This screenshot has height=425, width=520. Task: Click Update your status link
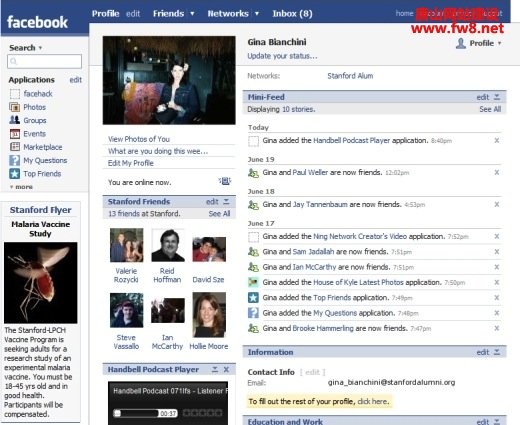tap(282, 56)
